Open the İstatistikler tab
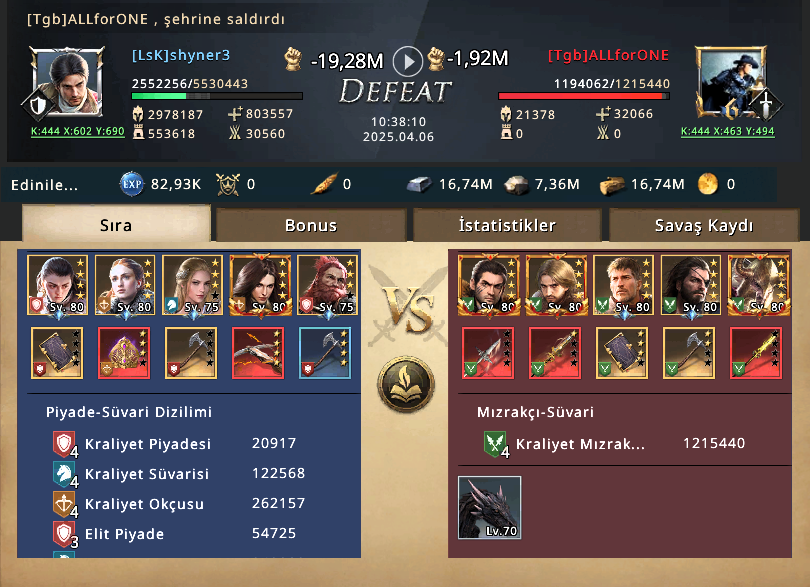 coord(507,225)
